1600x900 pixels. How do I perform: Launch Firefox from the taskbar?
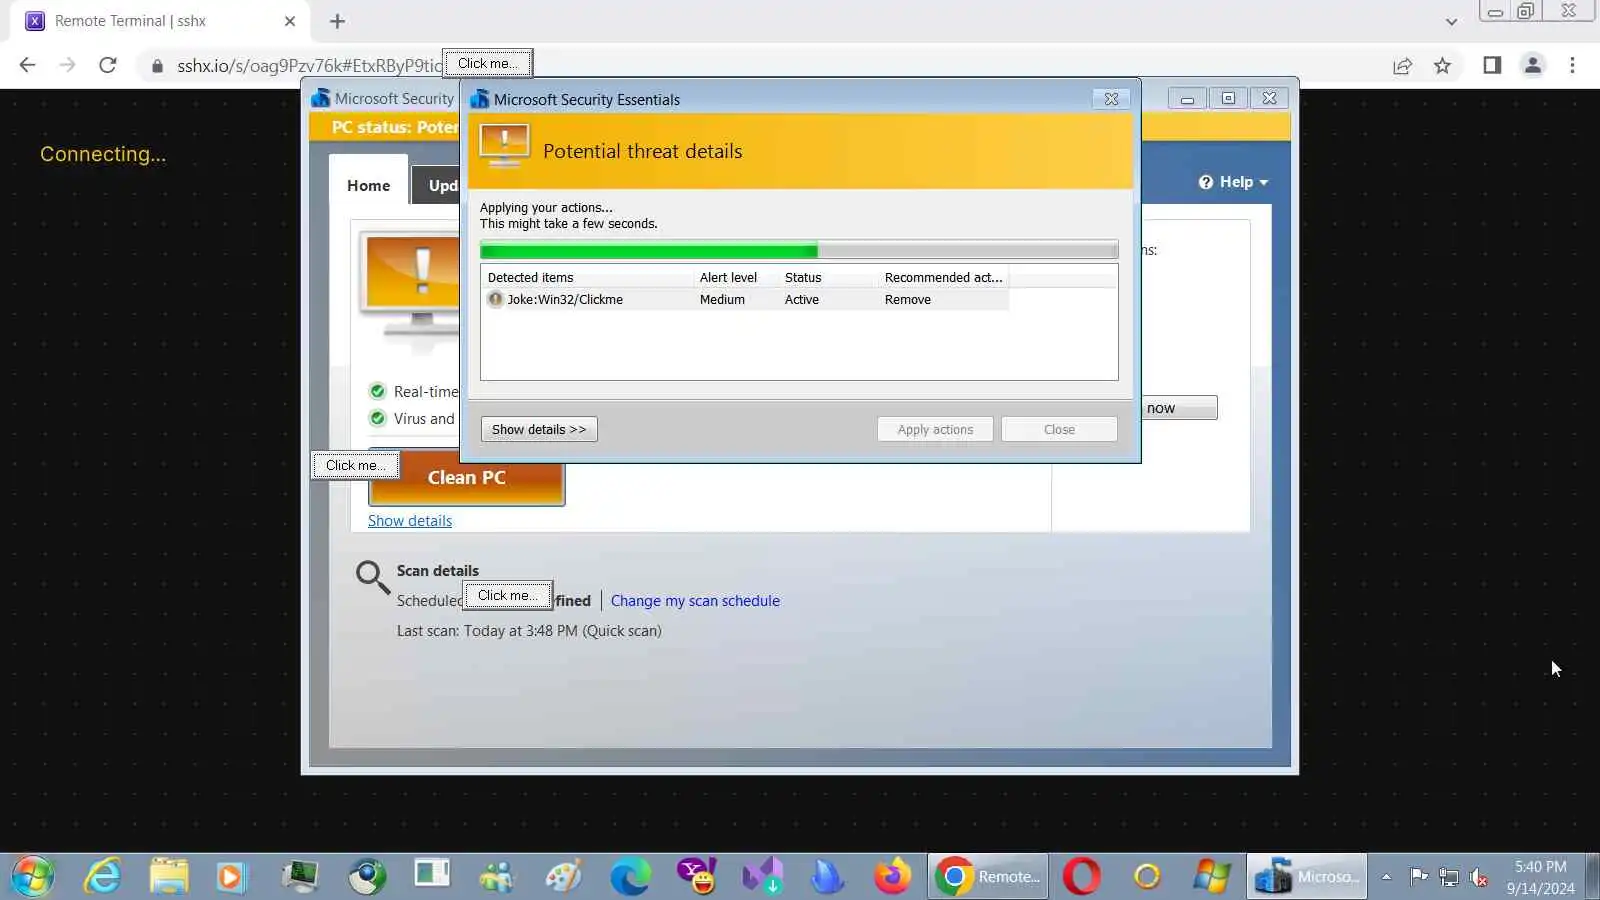[892, 877]
